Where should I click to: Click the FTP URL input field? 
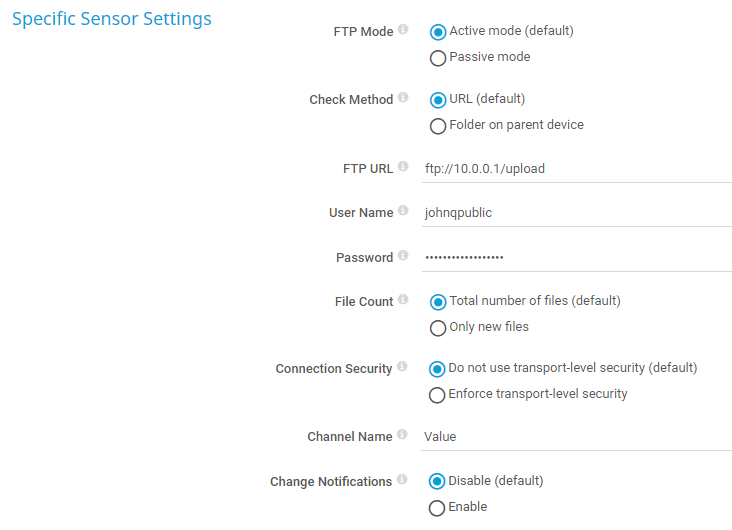pyautogui.click(x=577, y=169)
